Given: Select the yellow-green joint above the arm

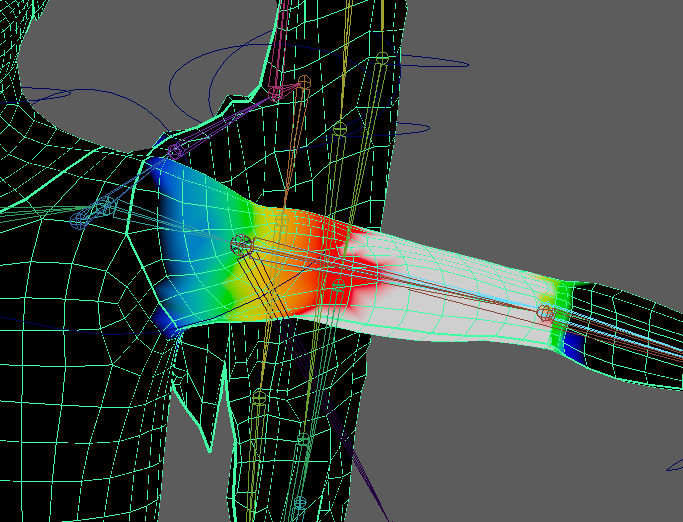Looking at the screenshot, I should coord(340,128).
